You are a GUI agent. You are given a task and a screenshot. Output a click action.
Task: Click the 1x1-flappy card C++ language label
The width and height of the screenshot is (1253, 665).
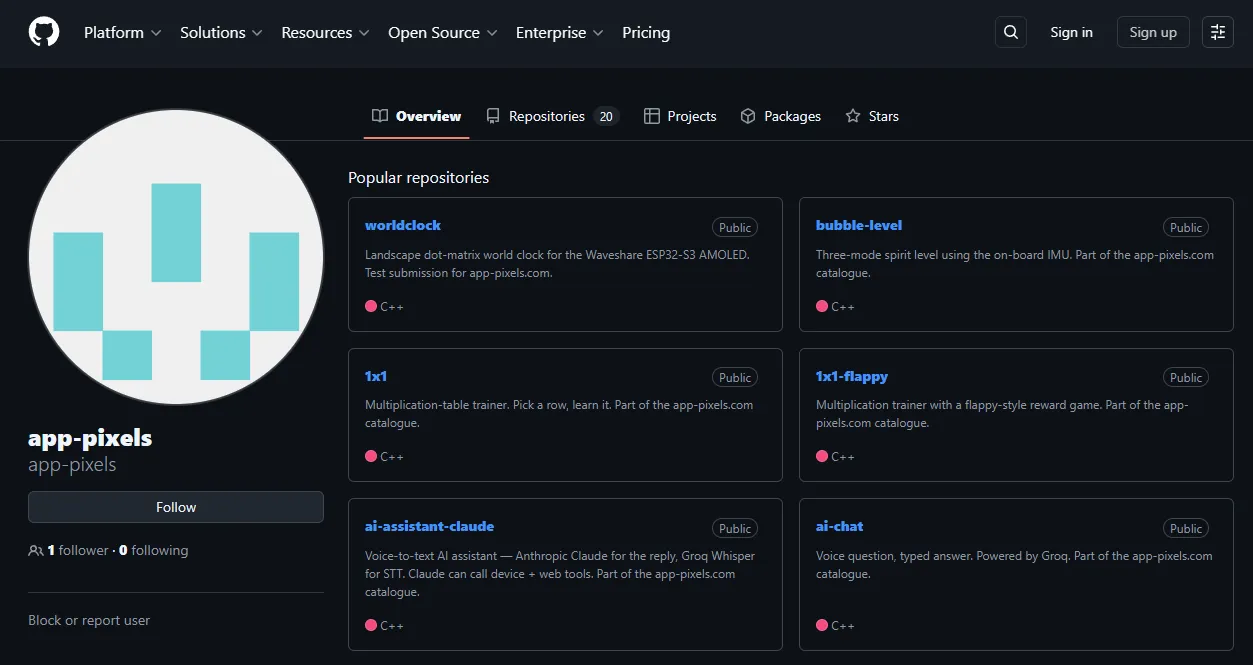coord(843,456)
